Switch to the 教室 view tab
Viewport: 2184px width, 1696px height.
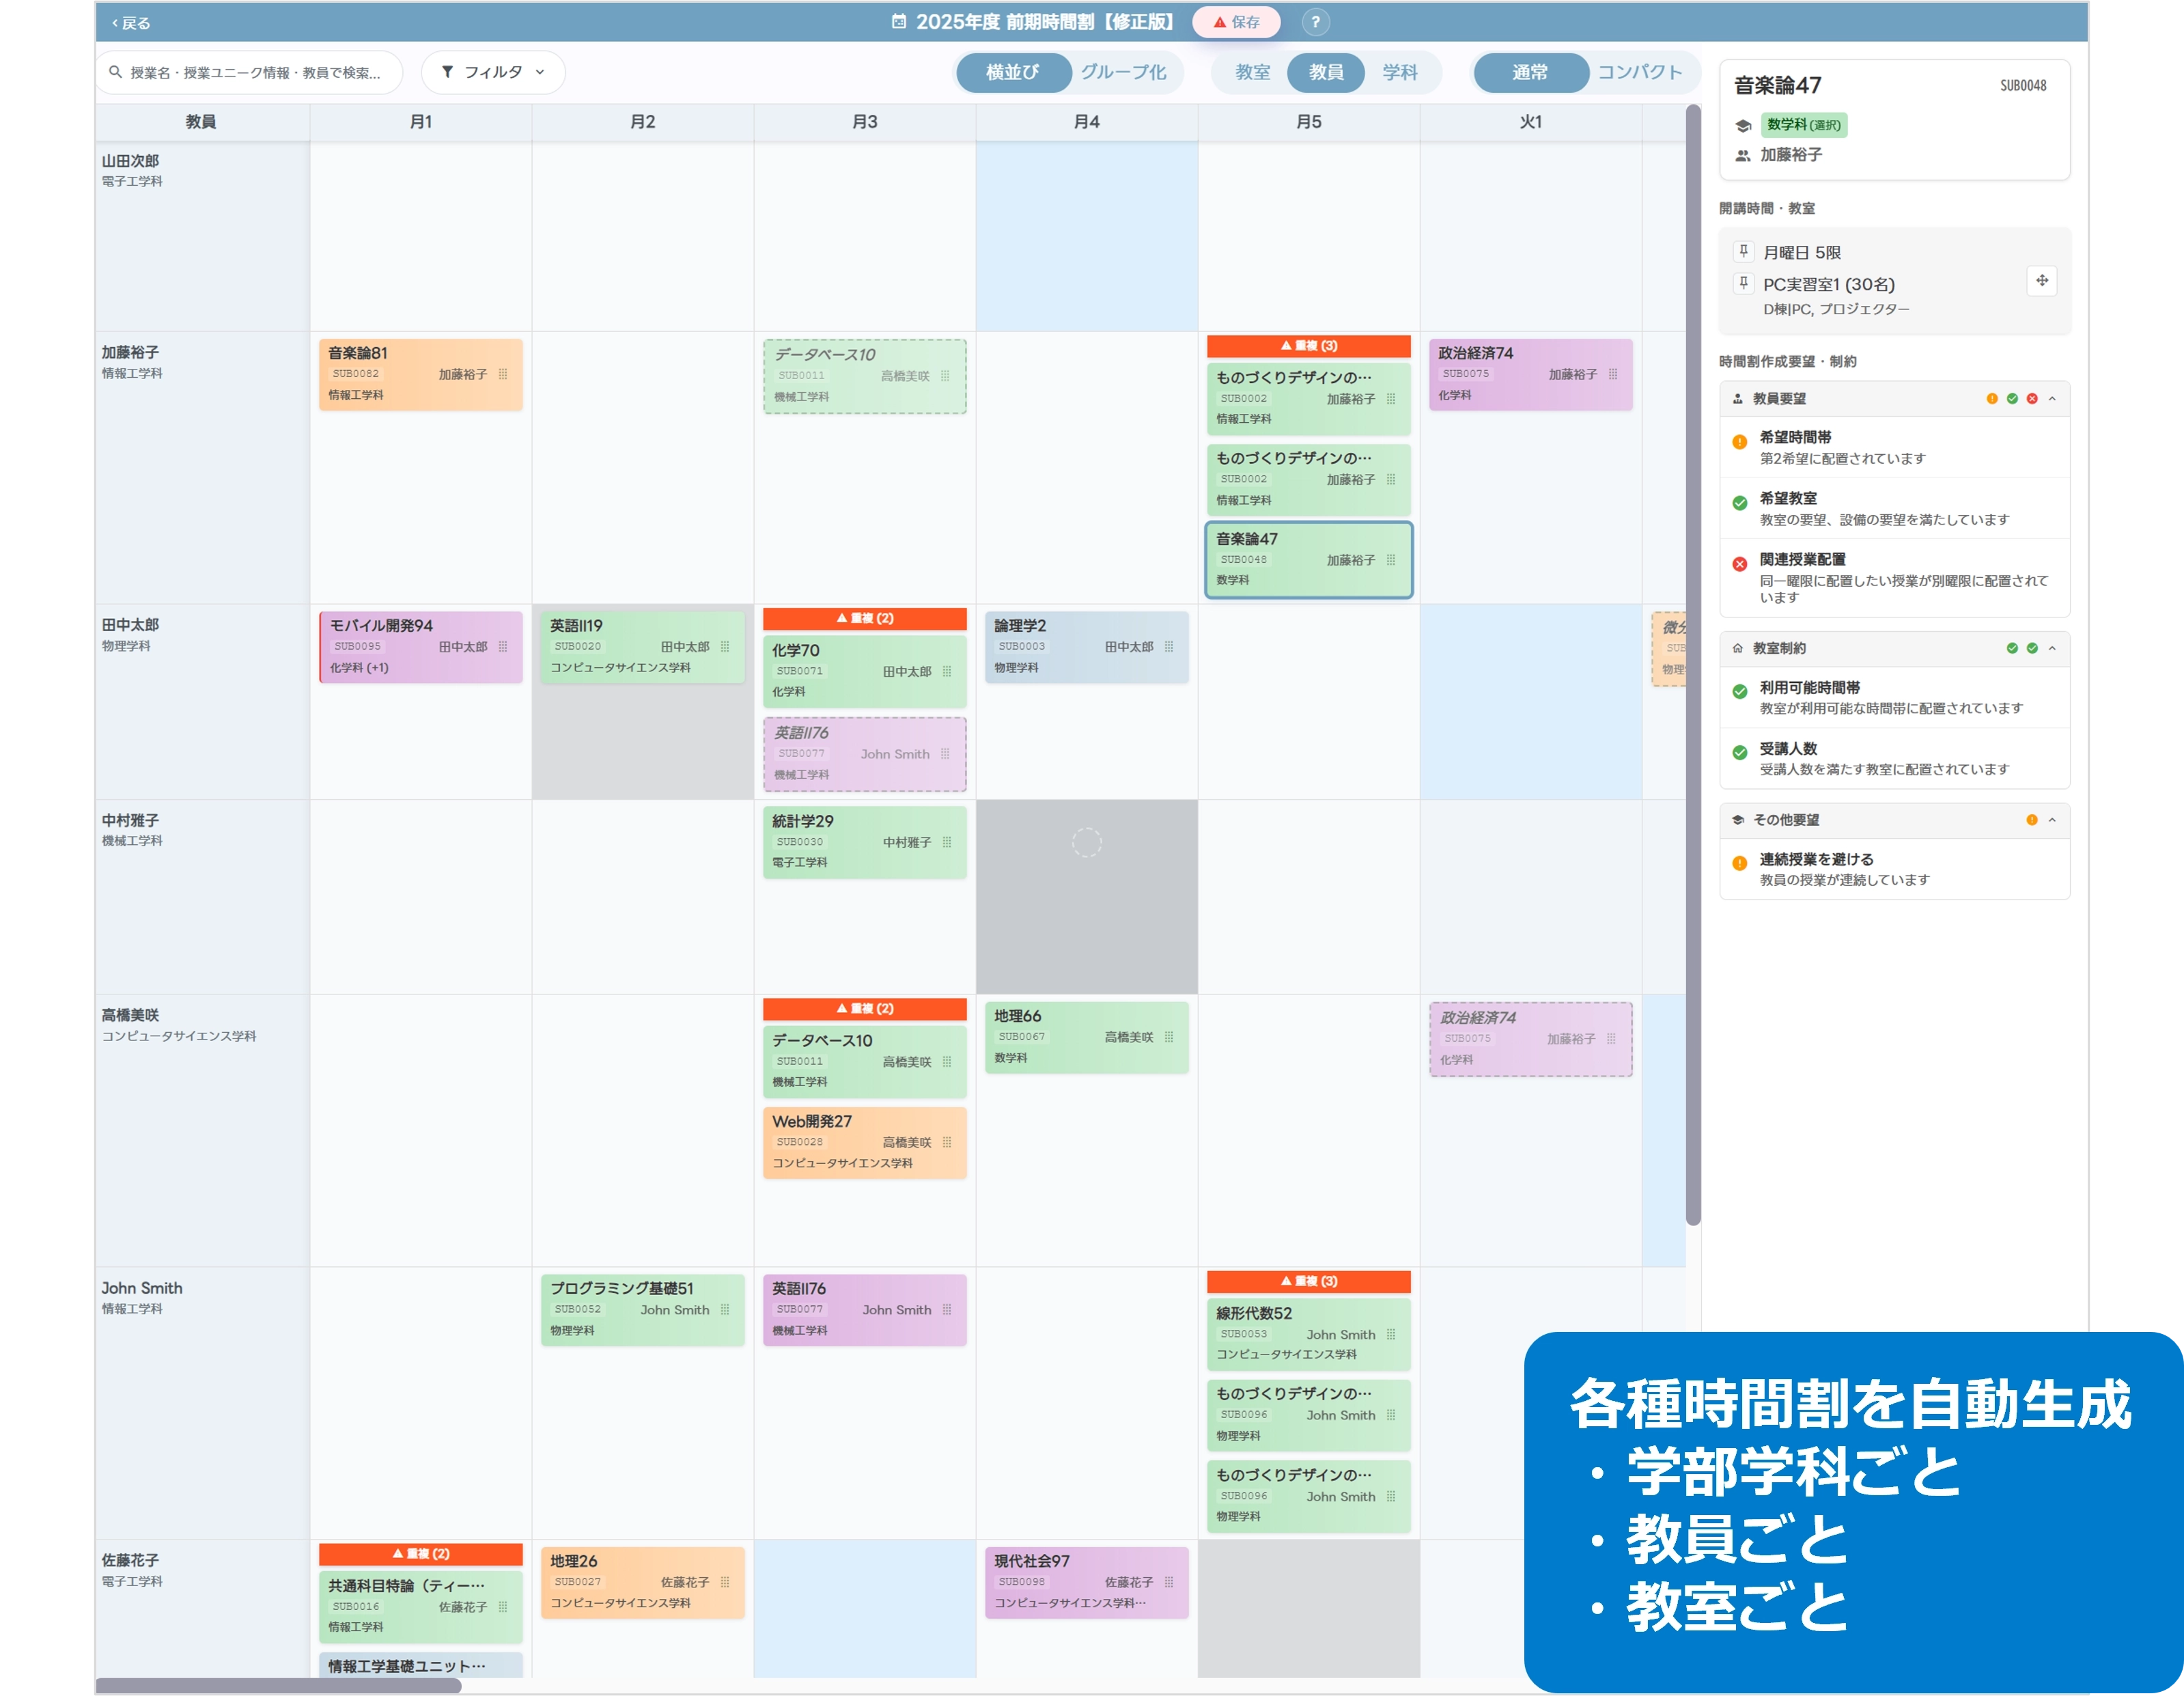coord(1252,72)
